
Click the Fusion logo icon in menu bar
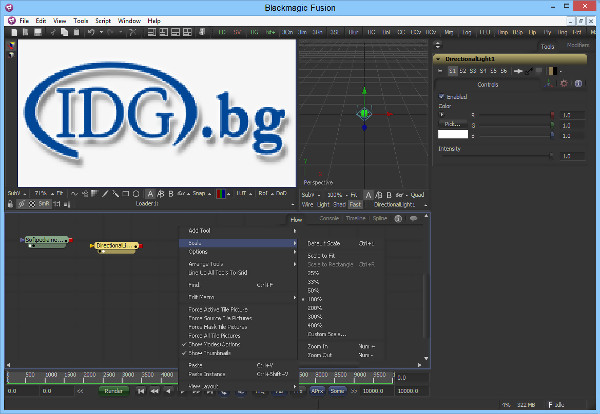tap(11, 20)
